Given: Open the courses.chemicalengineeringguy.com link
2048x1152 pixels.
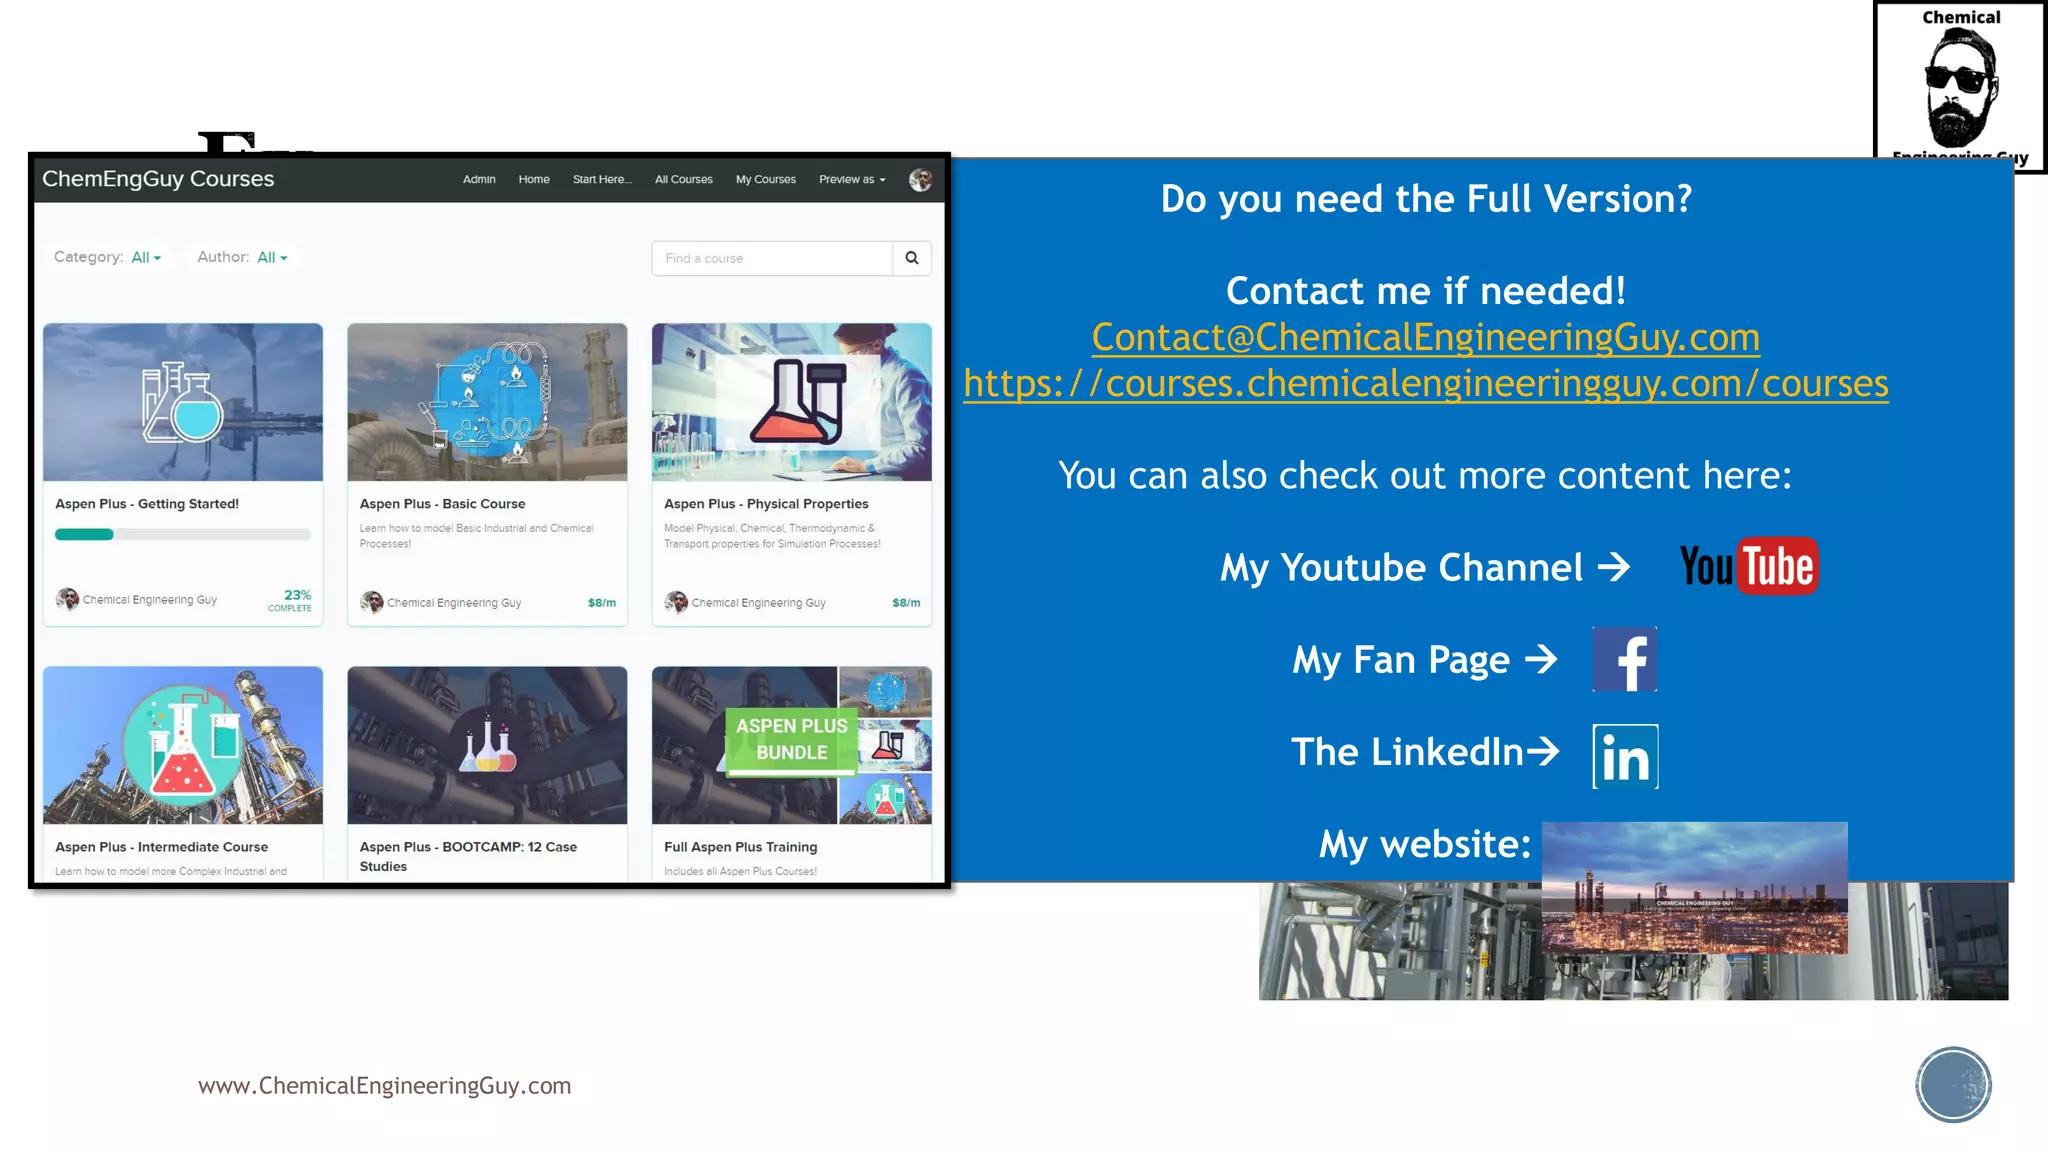Looking at the screenshot, I should click(x=1425, y=384).
